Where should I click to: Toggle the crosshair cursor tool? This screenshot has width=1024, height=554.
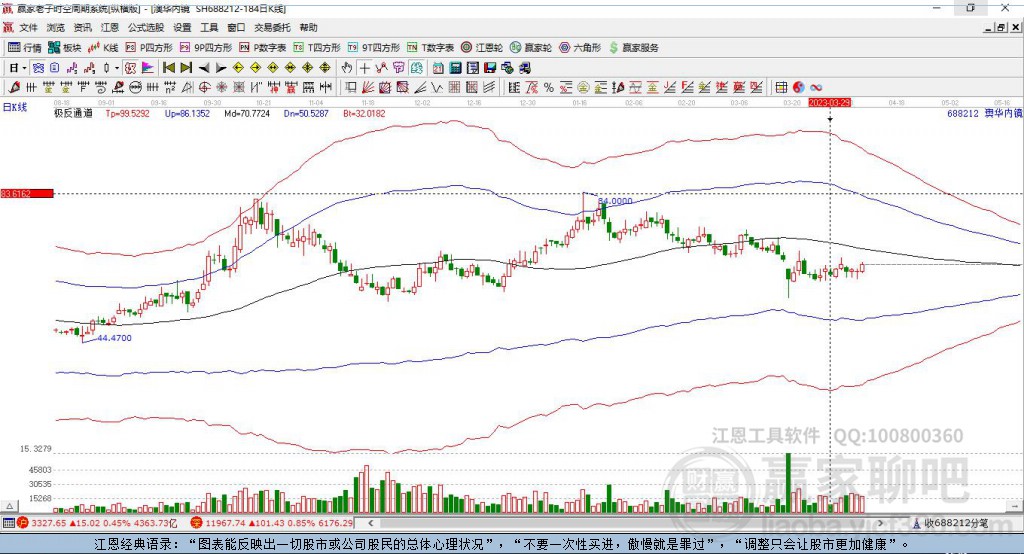pos(364,68)
